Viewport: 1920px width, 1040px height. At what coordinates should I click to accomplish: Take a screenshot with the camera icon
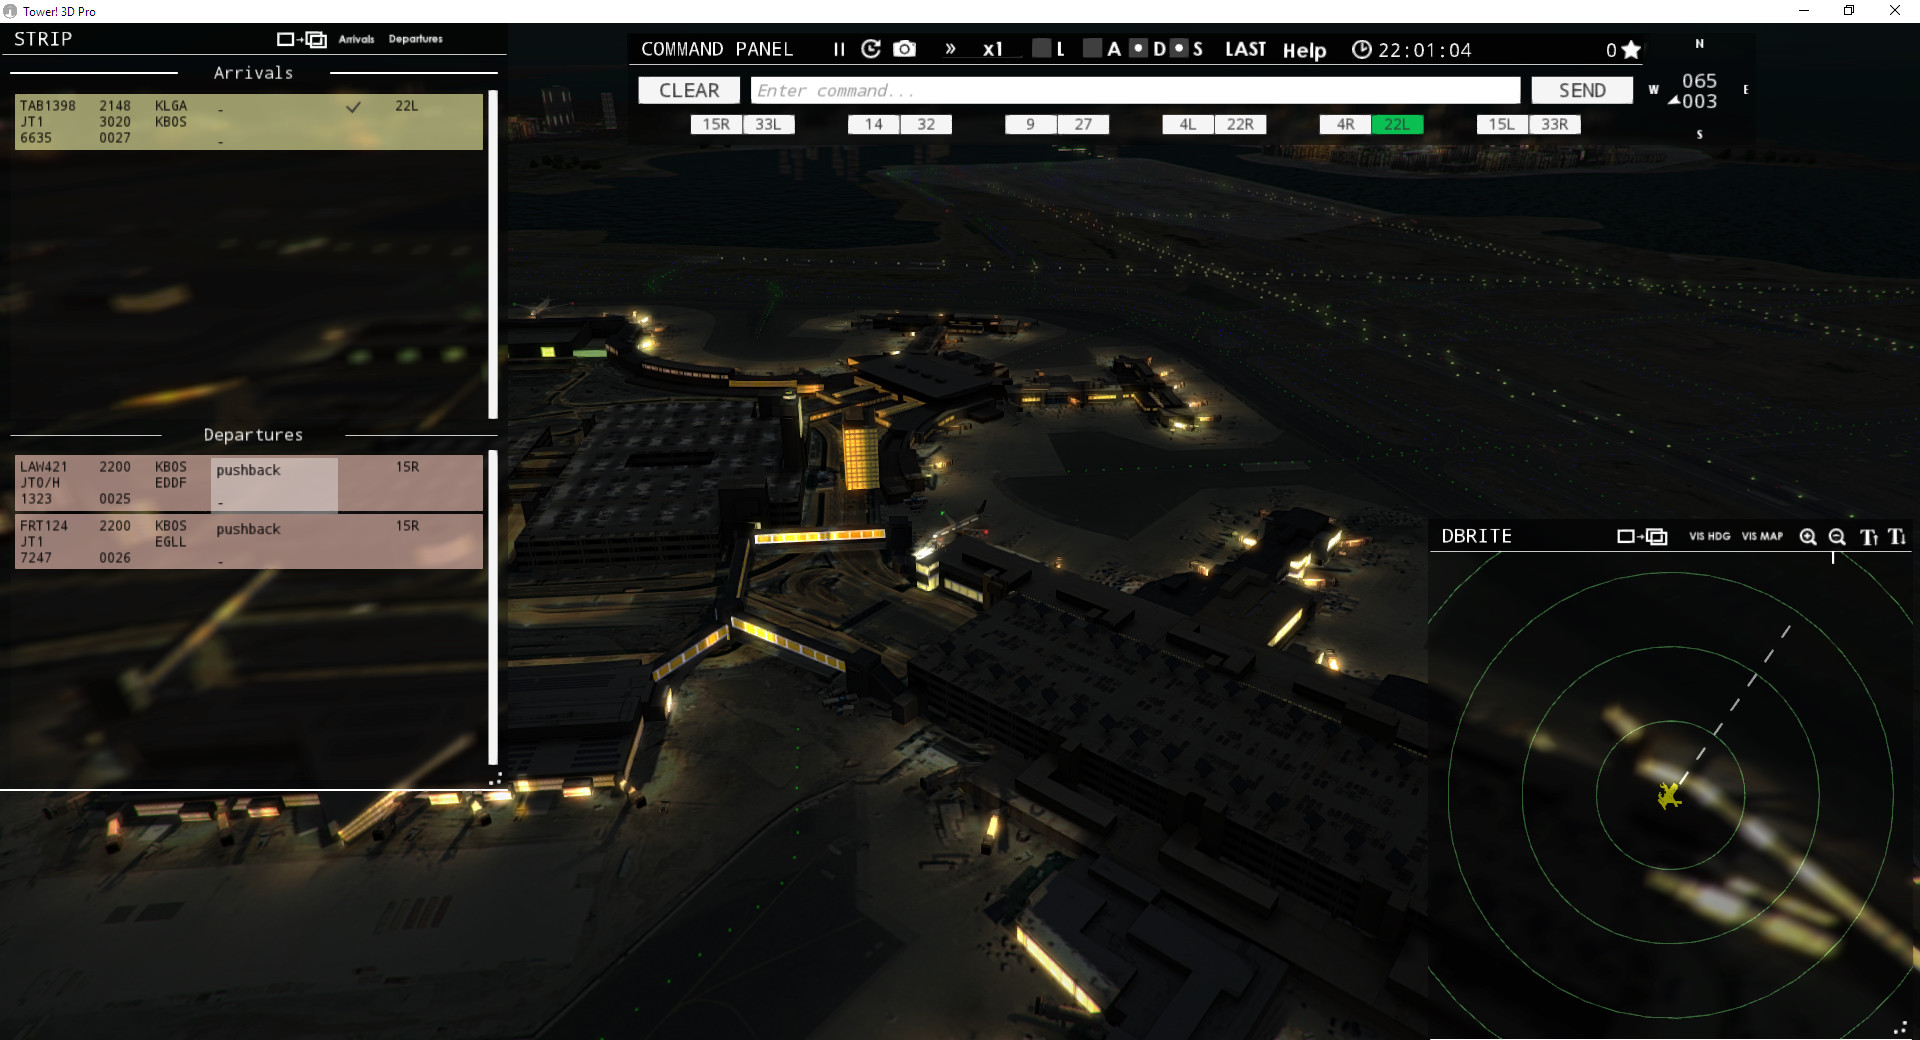(904, 48)
